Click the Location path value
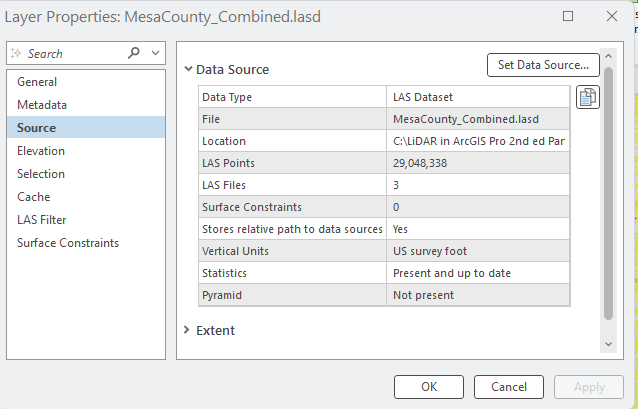638x409 pixels. [478, 141]
